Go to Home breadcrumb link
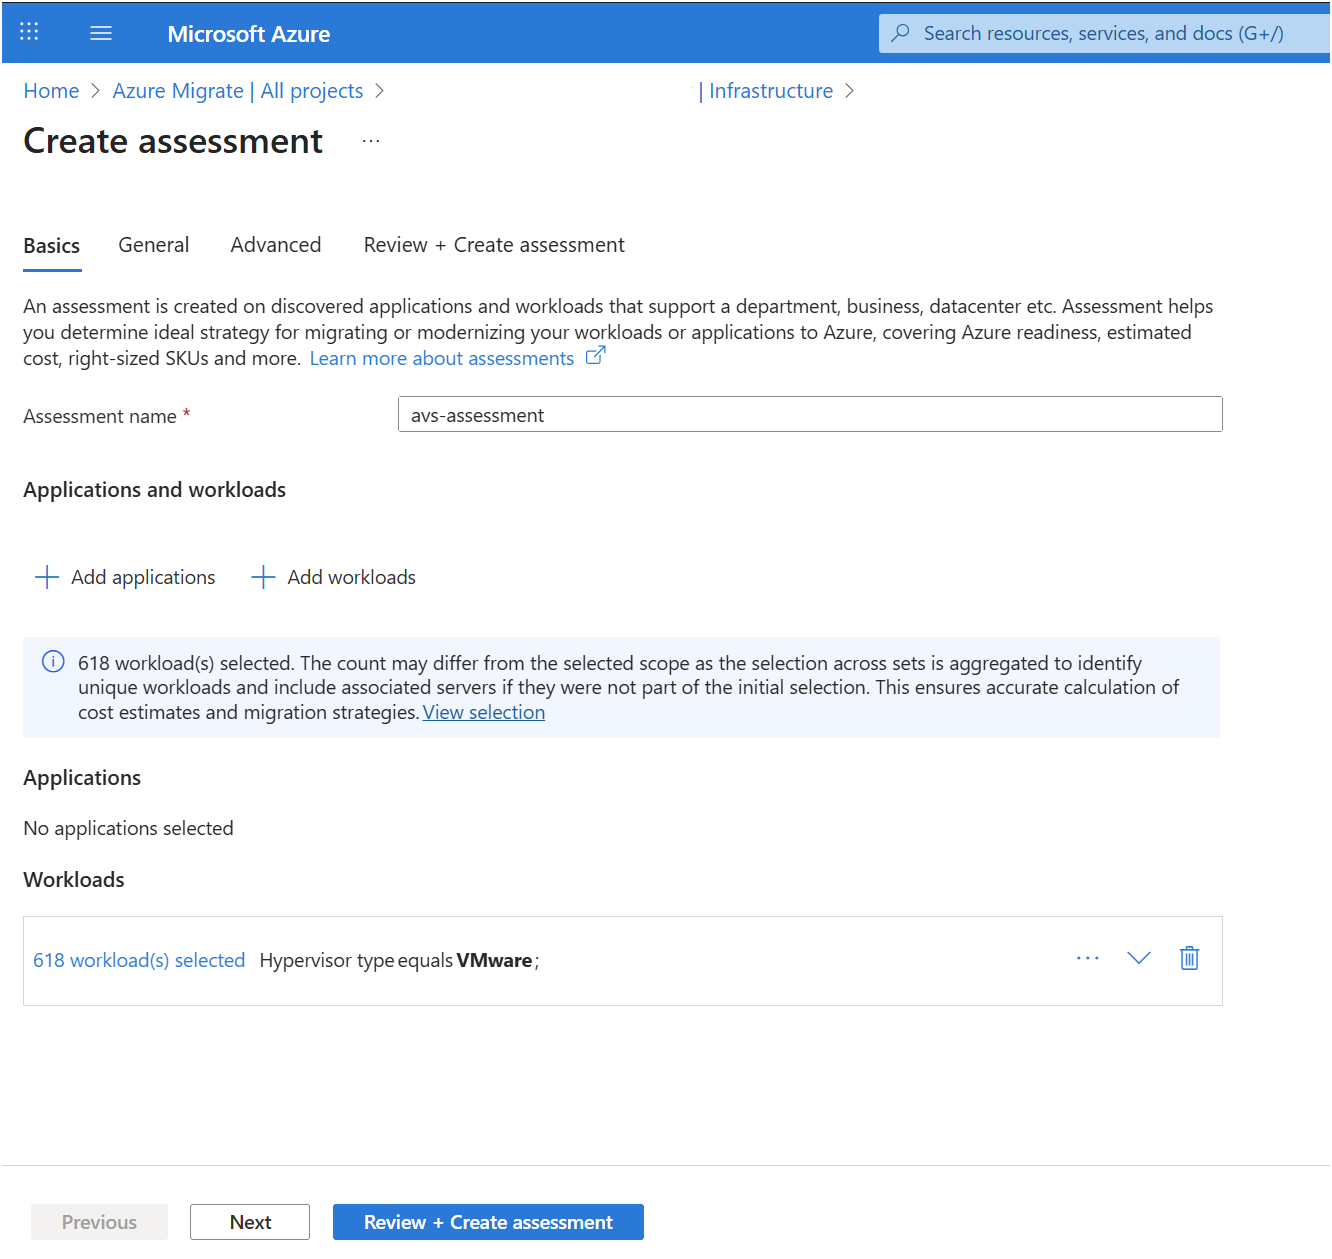 pos(51,91)
